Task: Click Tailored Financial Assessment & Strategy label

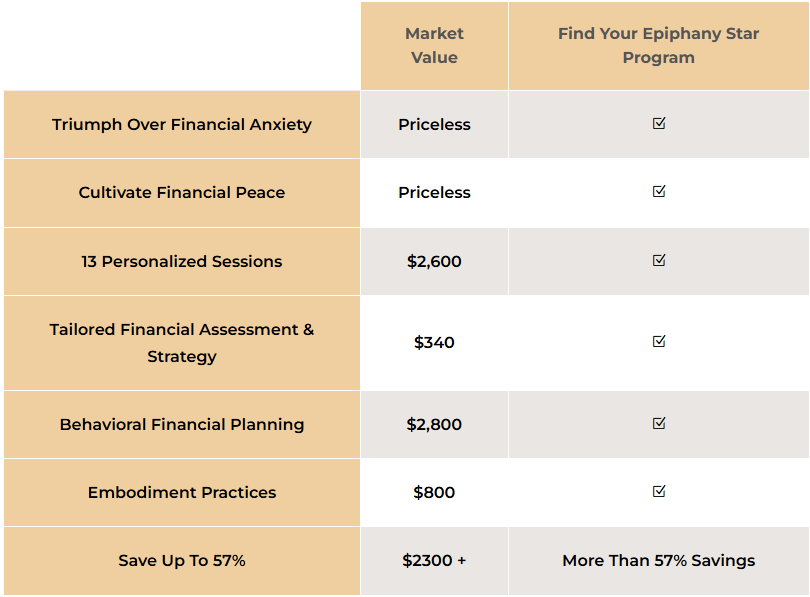Action: coord(182,343)
